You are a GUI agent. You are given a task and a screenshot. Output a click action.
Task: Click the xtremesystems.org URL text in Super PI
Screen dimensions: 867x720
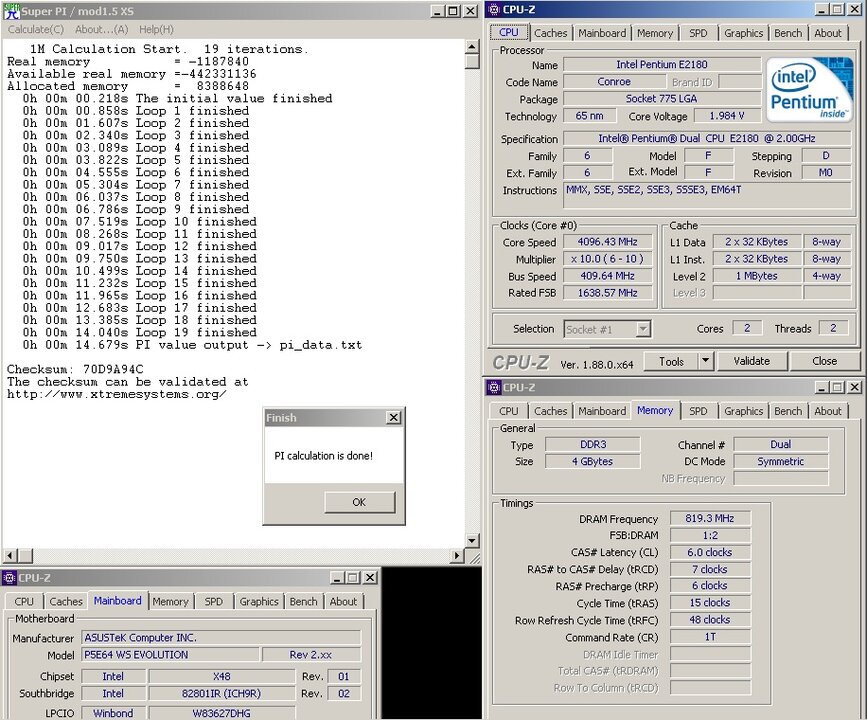[117, 394]
